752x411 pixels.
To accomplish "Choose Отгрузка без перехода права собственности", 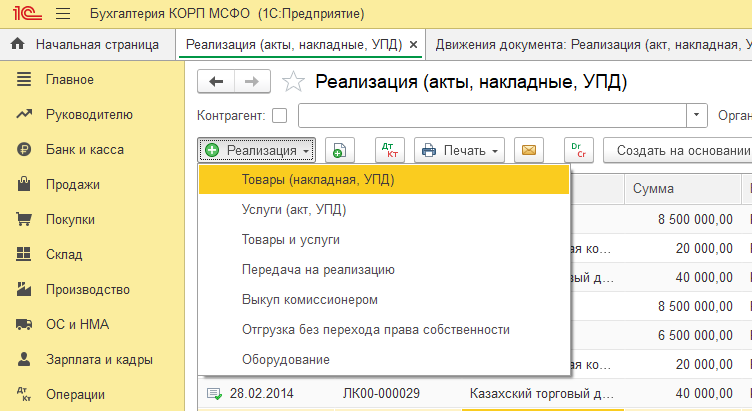I will point(384,329).
